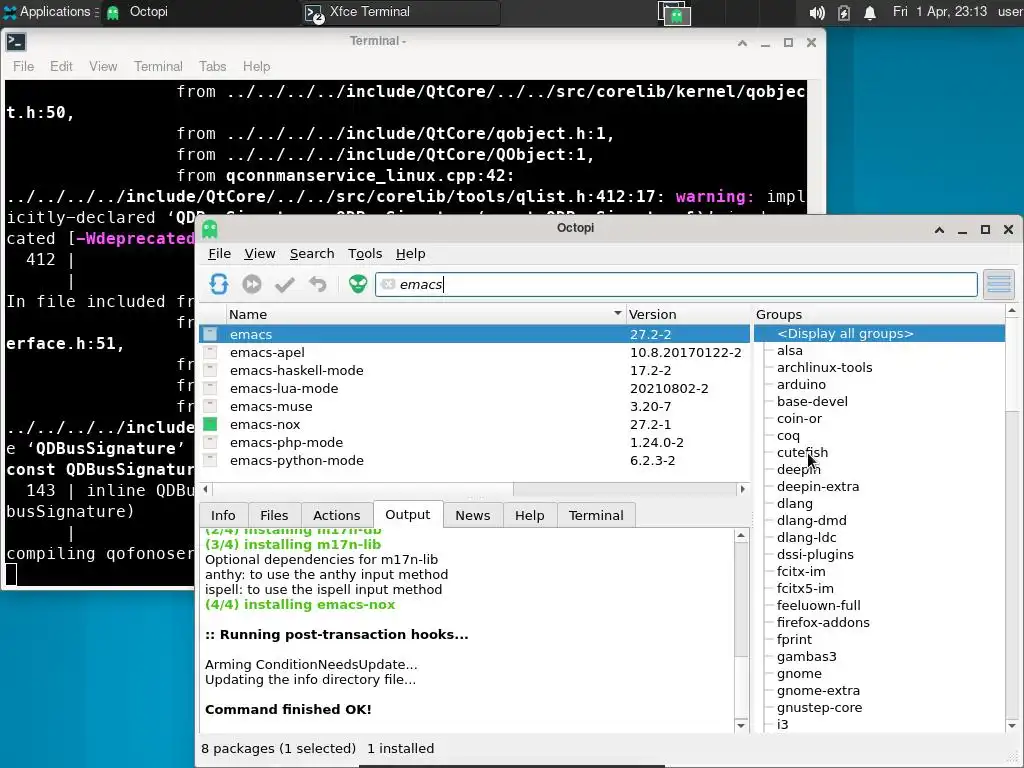Select the dssi-plugins group
The image size is (1024, 768).
(815, 554)
